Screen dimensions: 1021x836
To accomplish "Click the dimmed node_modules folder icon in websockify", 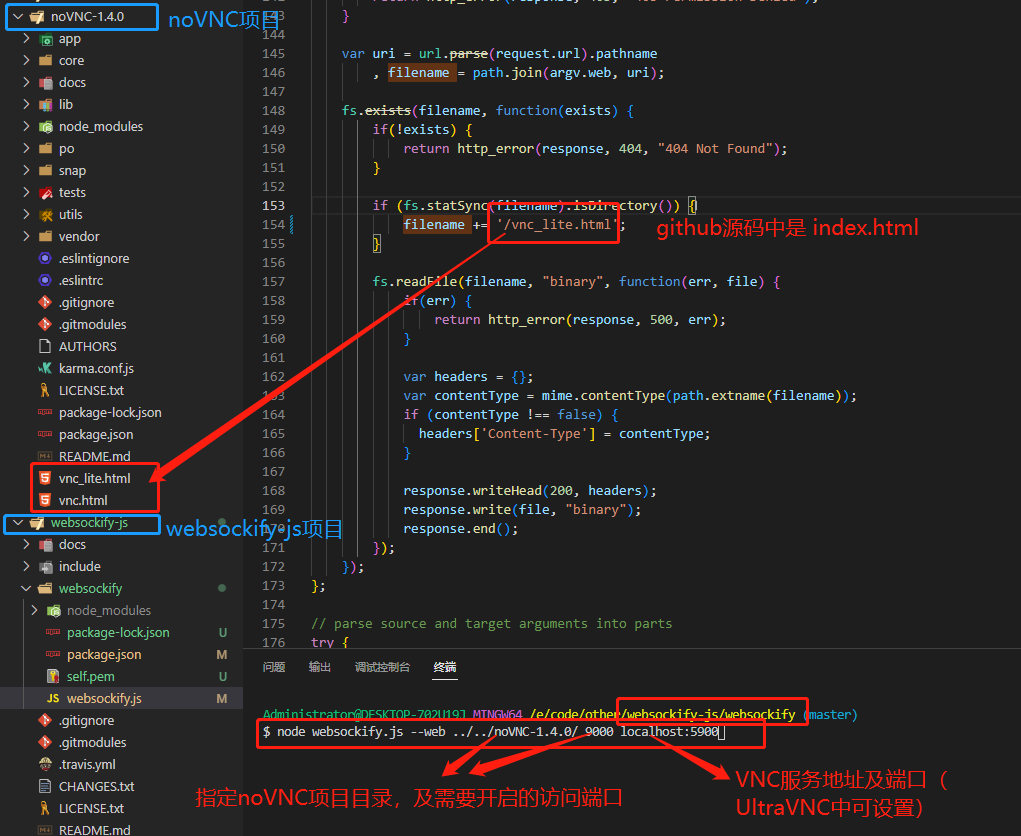I will point(54,611).
